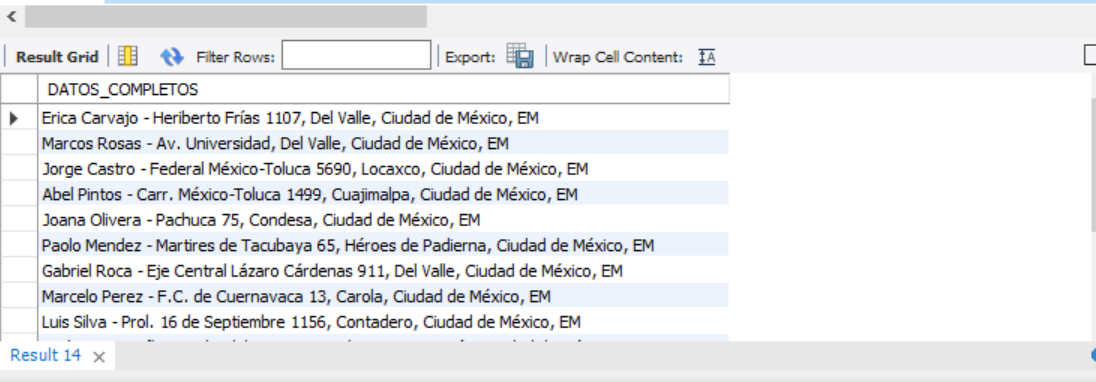Viewport: 1096px width, 382px height.
Task: Select the Marcos Rosas row
Action: tap(383, 143)
